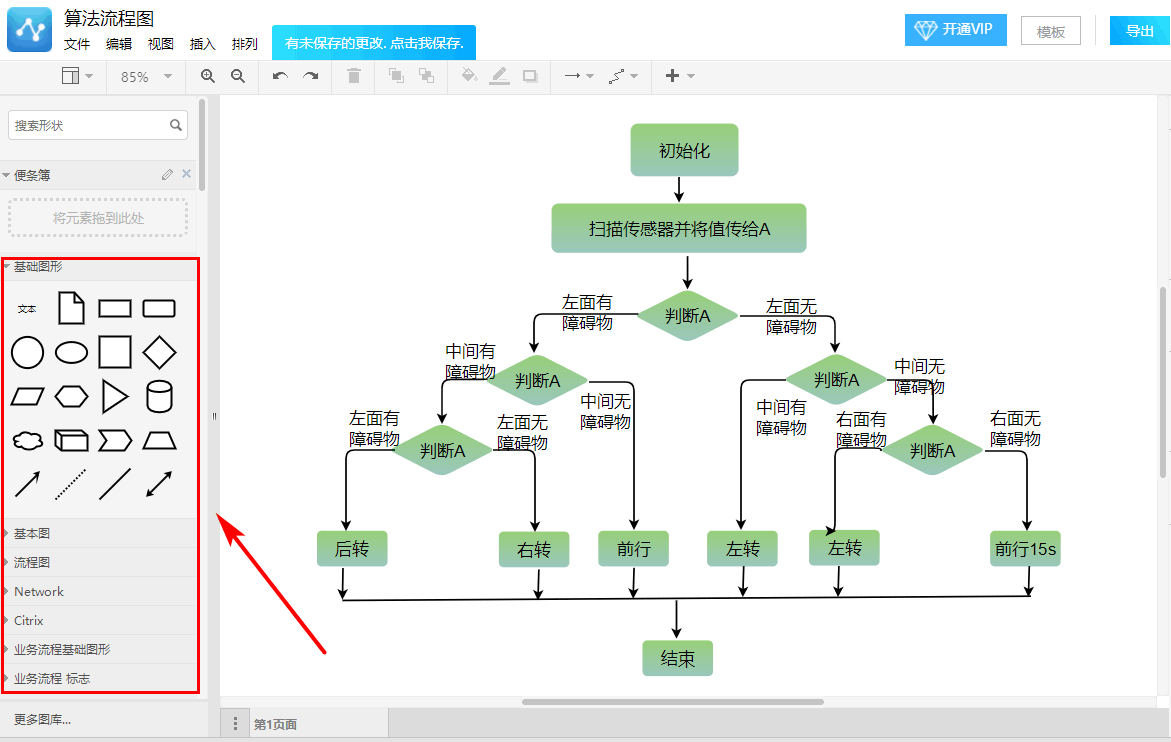The image size is (1171, 742).
Task: Choose the circle shape in the shape library
Action: [27, 352]
